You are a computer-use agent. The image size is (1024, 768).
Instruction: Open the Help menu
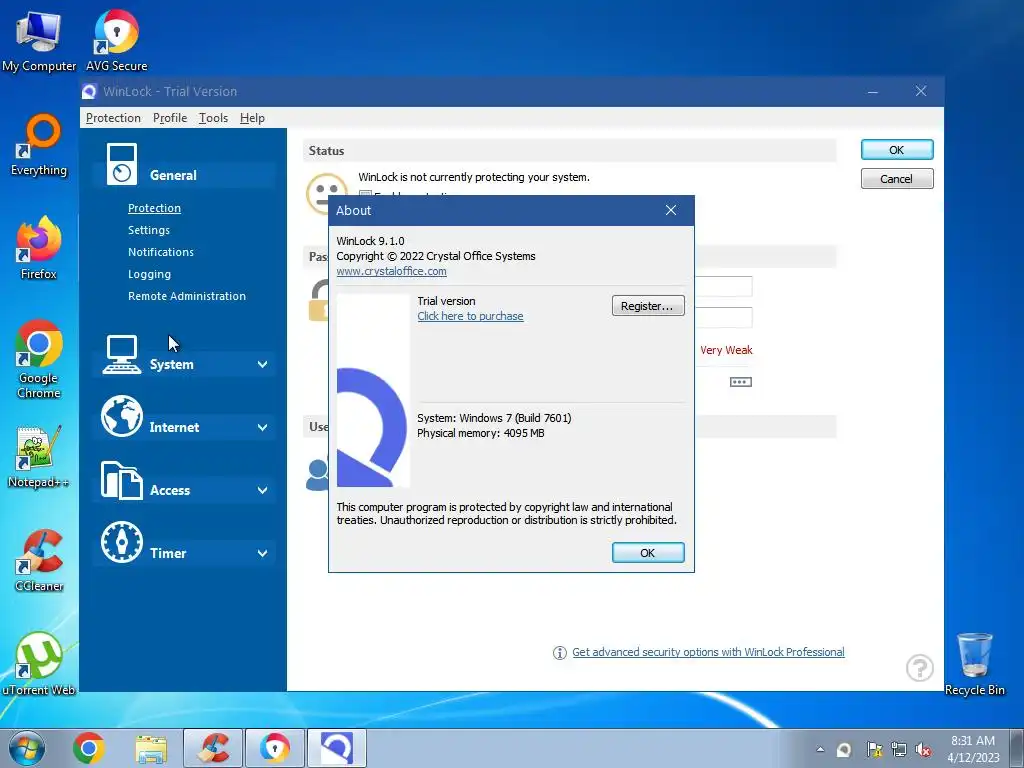tap(252, 118)
